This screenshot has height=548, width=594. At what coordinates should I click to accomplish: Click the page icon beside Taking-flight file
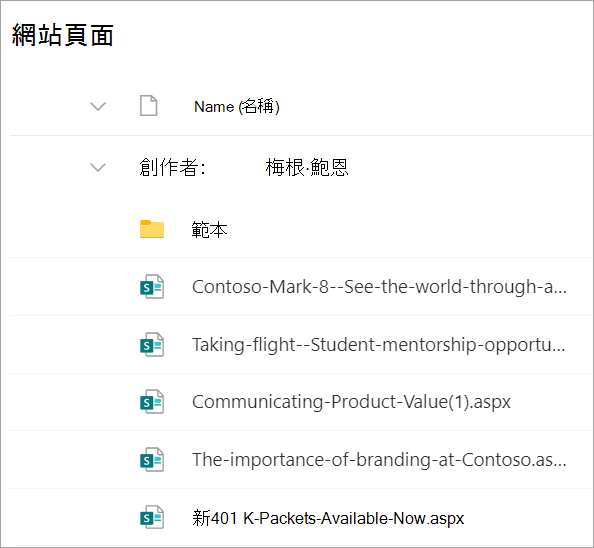point(152,345)
